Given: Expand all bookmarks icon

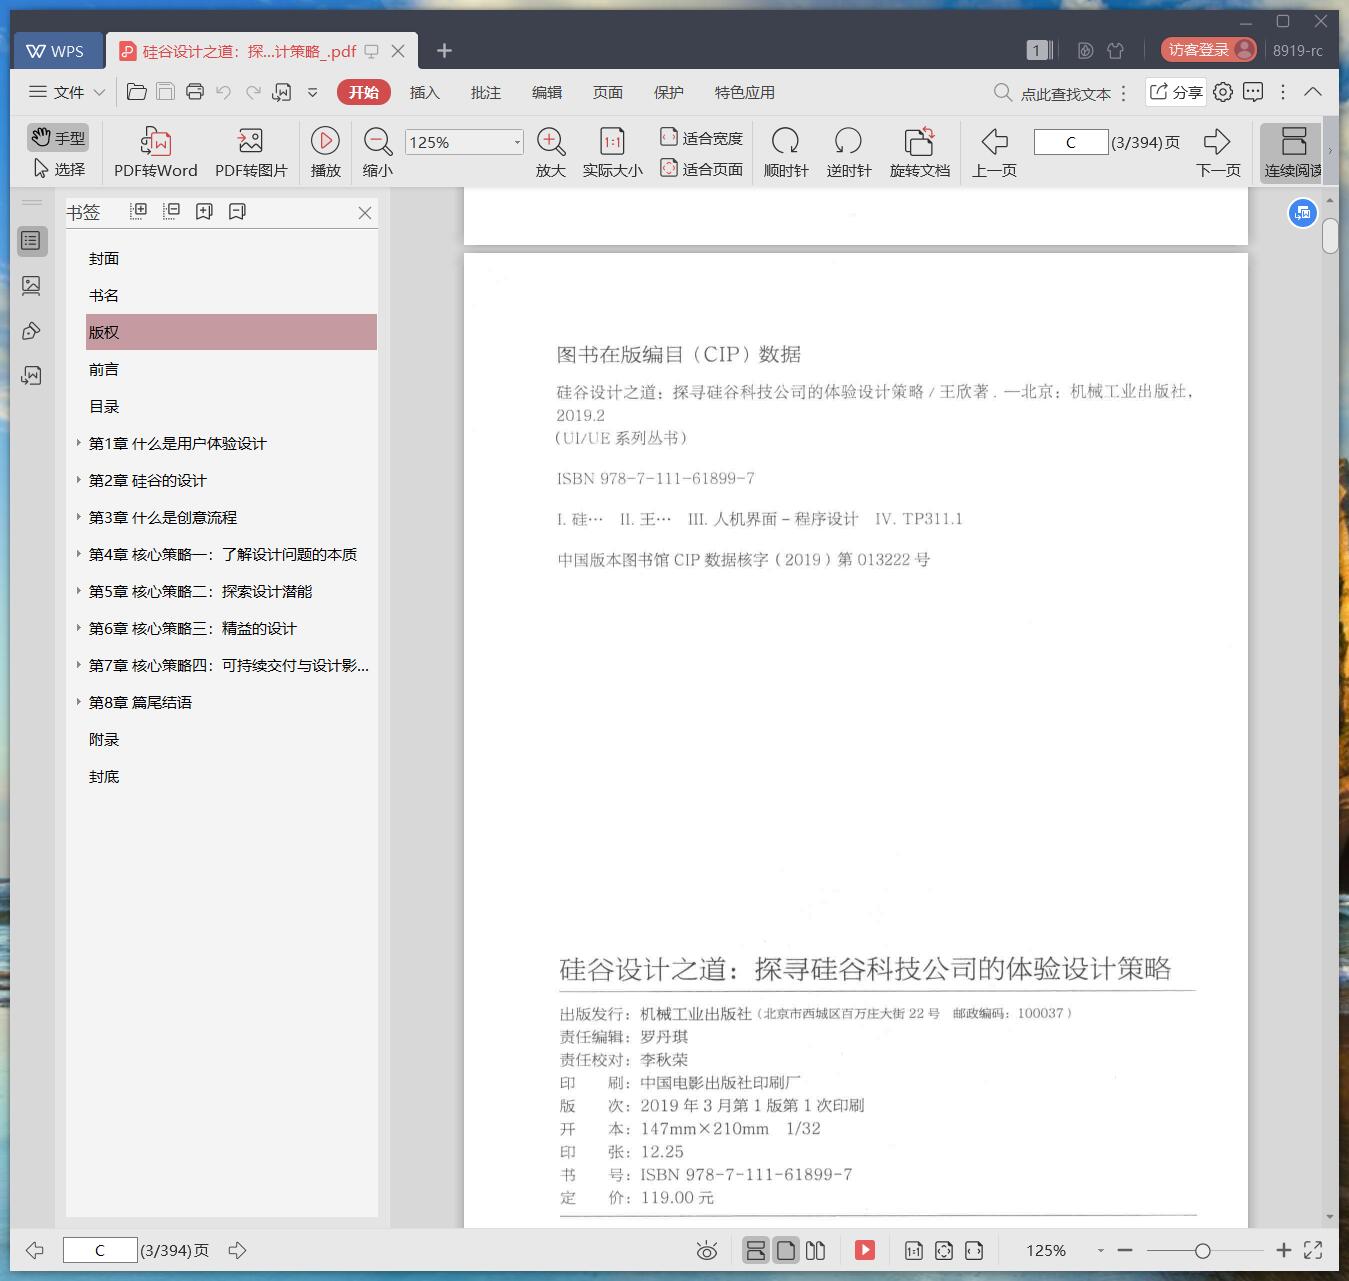Looking at the screenshot, I should (x=139, y=211).
